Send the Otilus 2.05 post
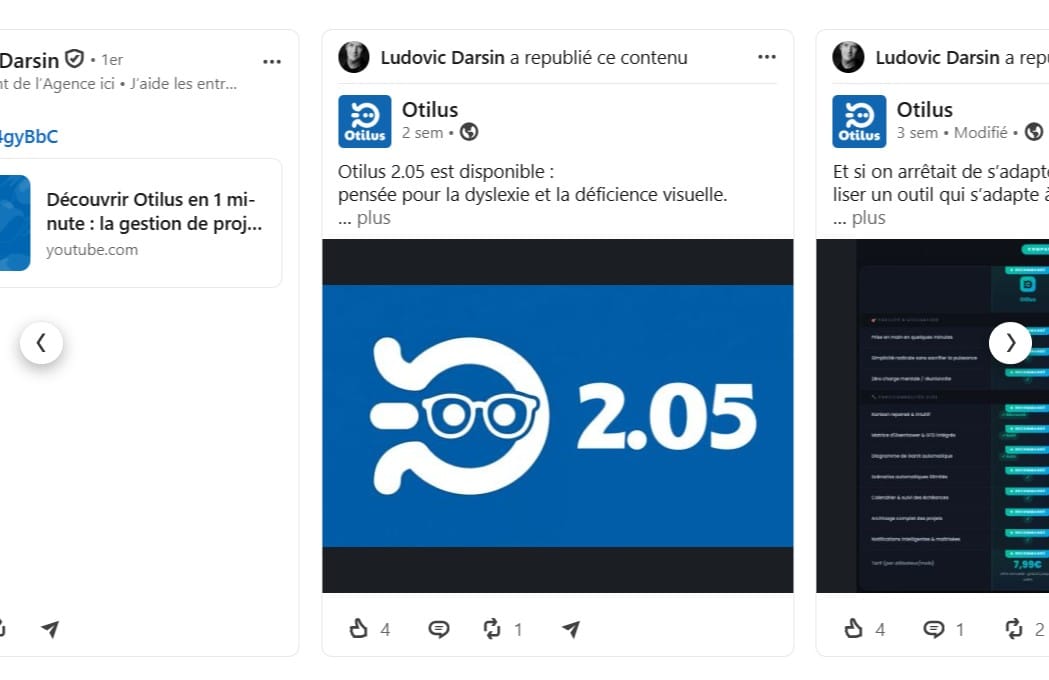1049x680 pixels. point(571,628)
